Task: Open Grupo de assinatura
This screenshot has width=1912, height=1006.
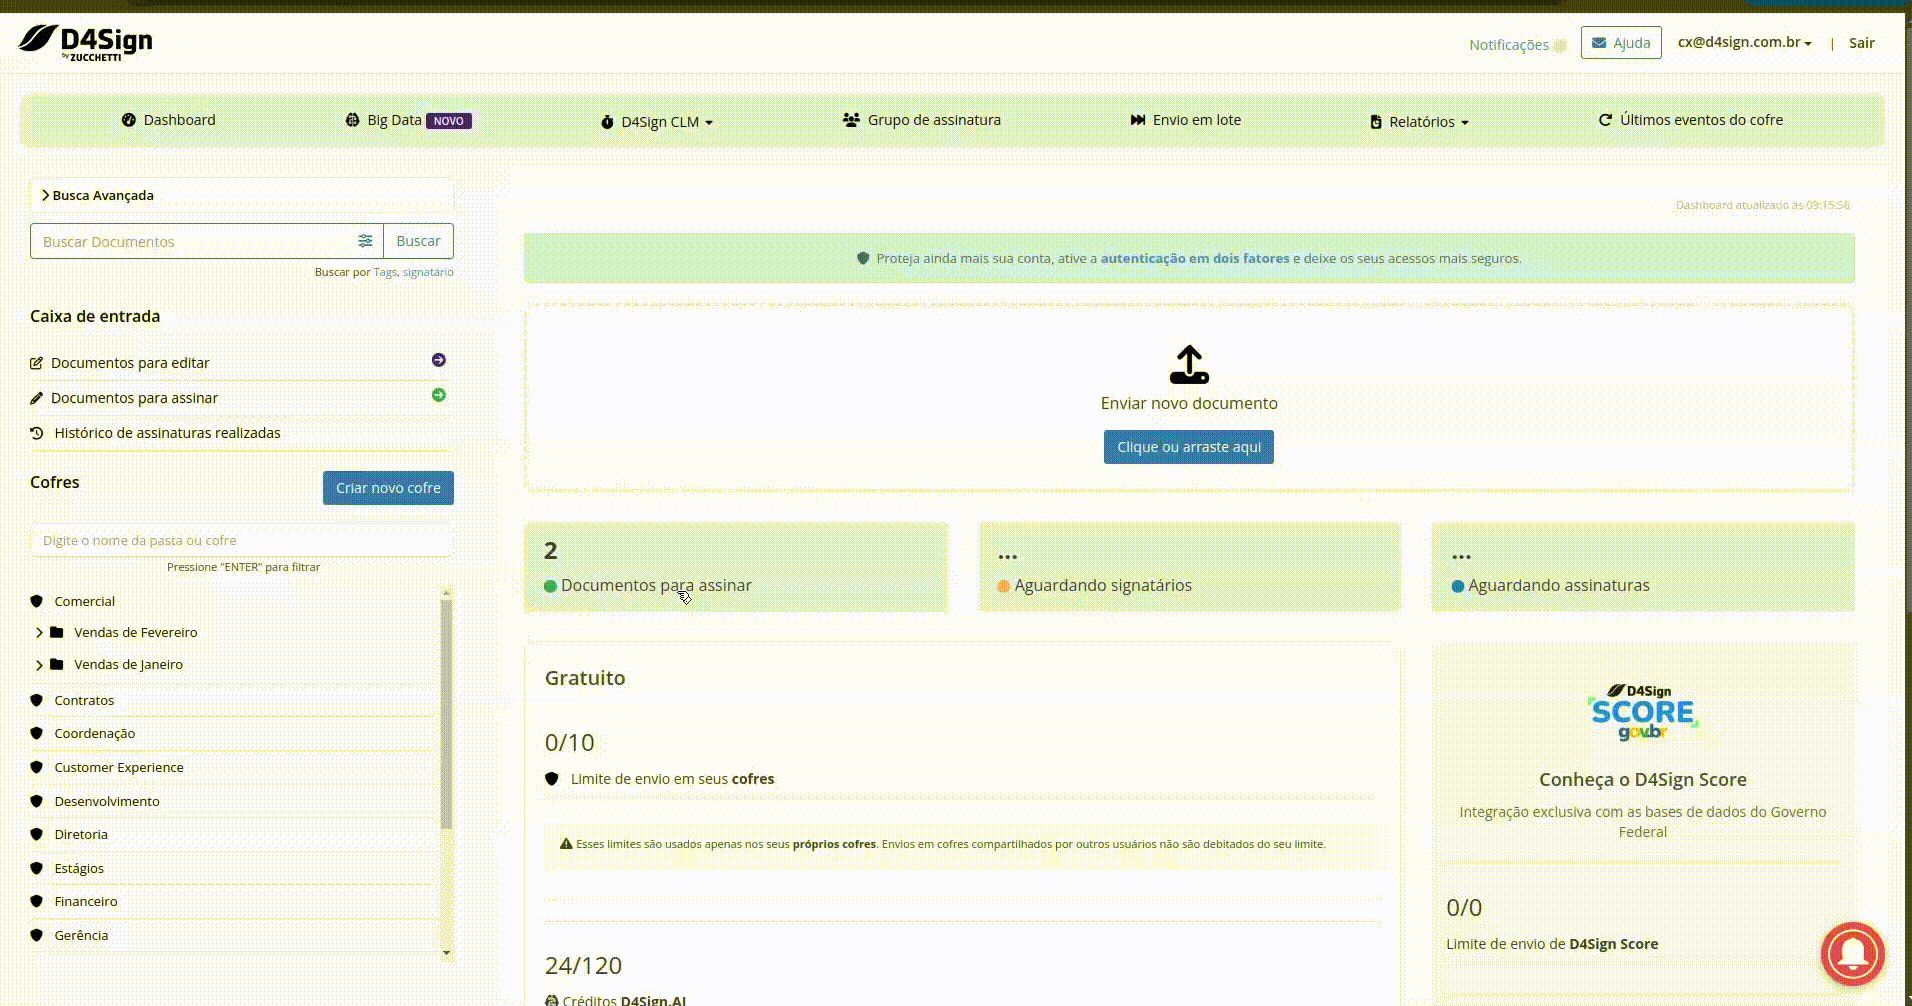Action: [x=921, y=120]
